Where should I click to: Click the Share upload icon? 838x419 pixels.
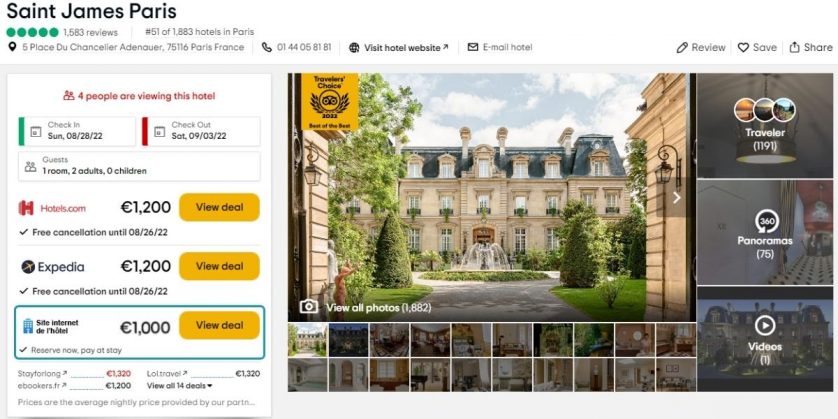point(795,47)
